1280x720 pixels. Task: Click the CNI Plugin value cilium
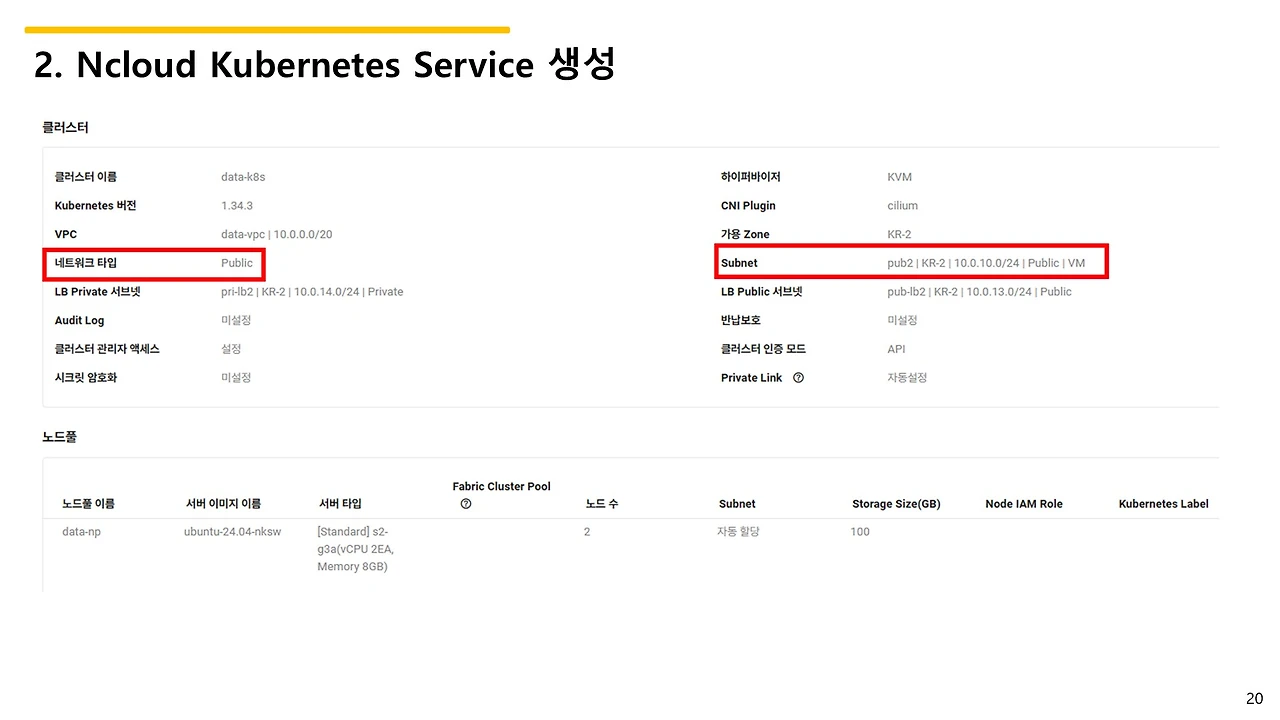click(902, 206)
